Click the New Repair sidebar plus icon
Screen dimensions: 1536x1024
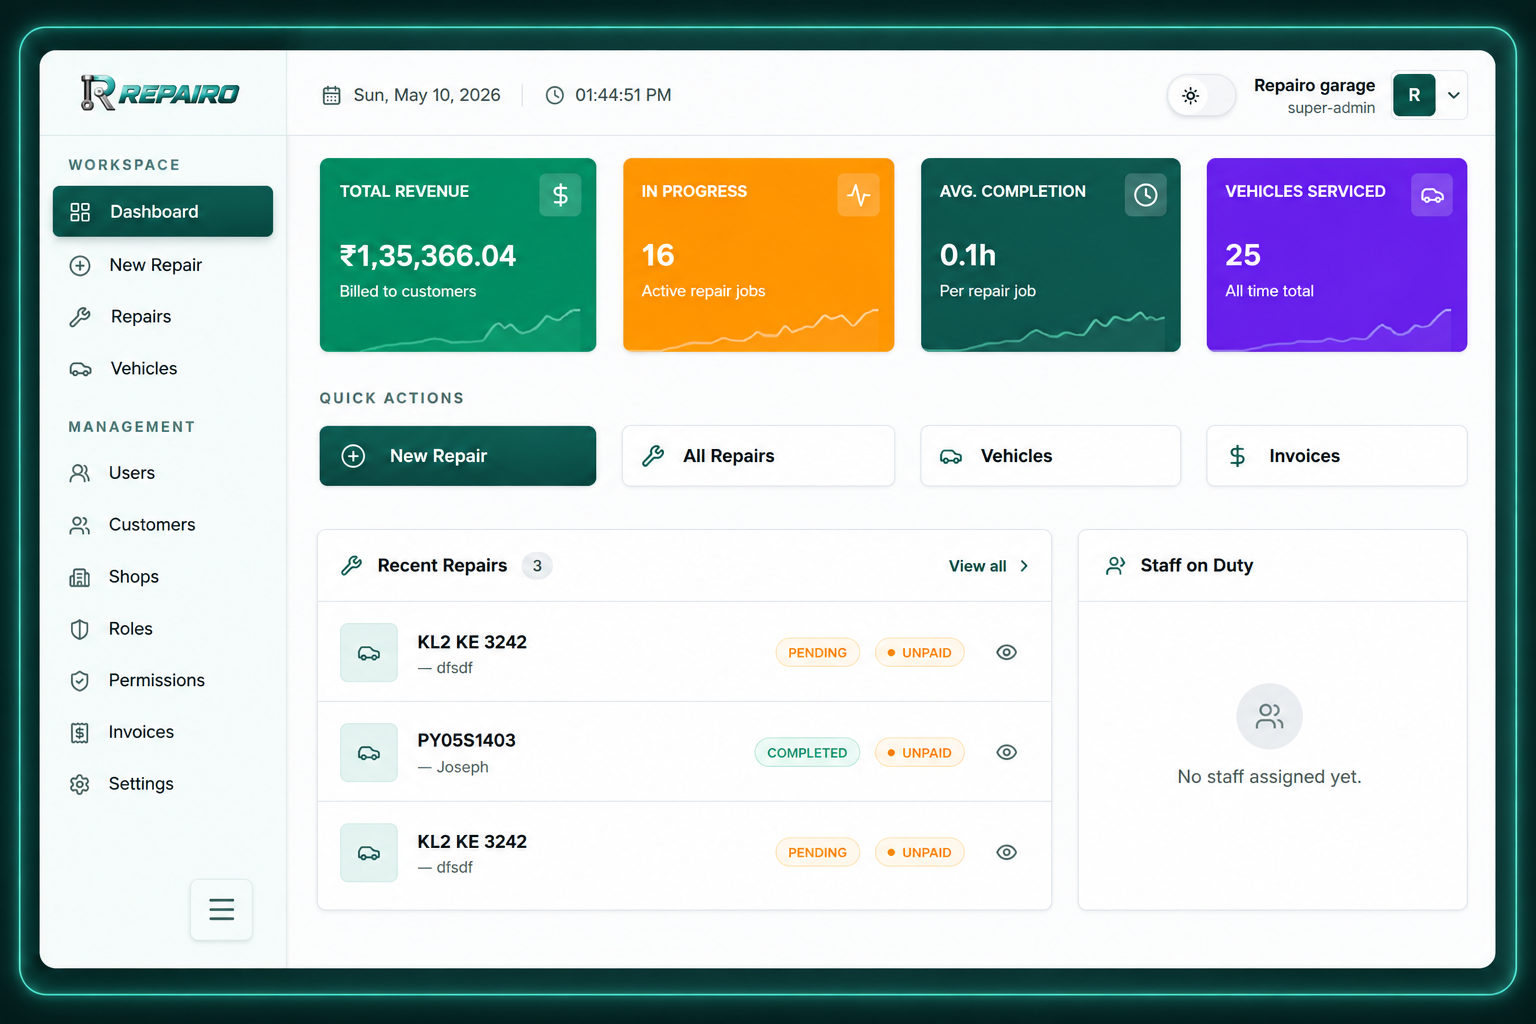[80, 265]
